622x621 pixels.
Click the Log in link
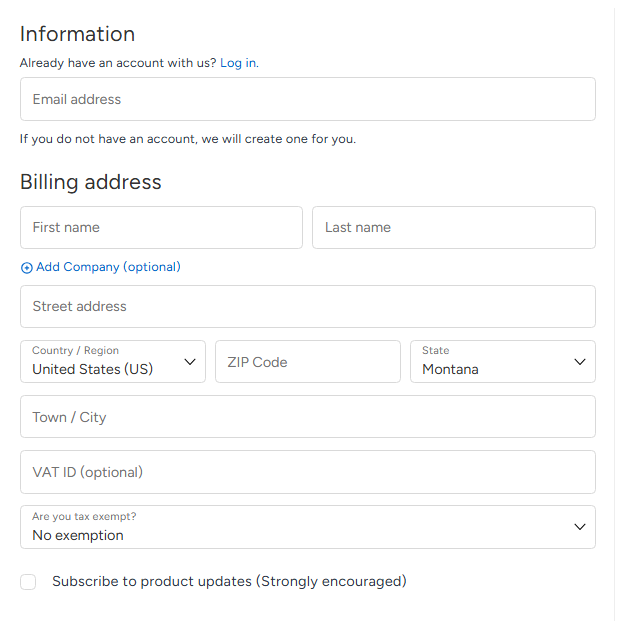239,63
